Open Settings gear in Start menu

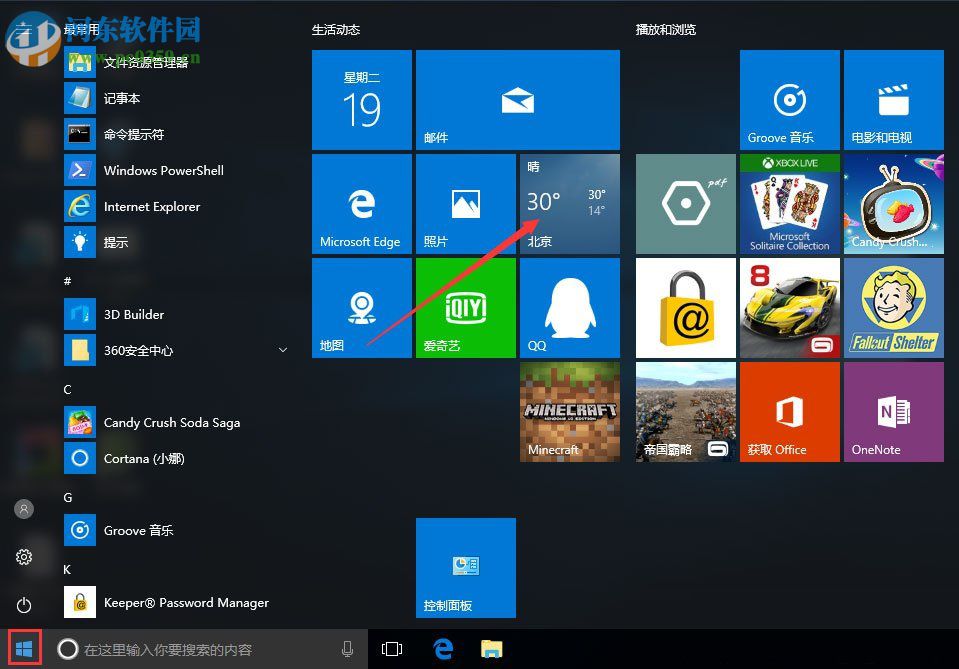pos(24,557)
